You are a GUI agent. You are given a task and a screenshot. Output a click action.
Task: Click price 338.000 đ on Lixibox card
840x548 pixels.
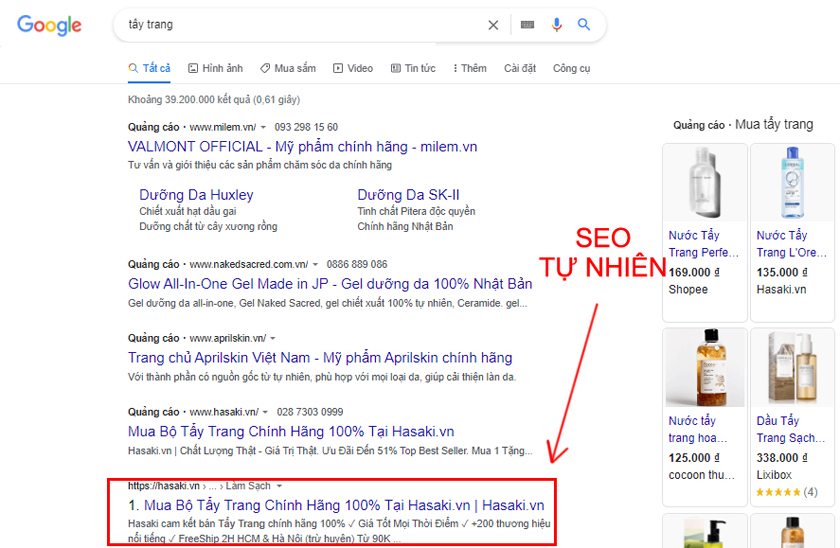click(782, 458)
